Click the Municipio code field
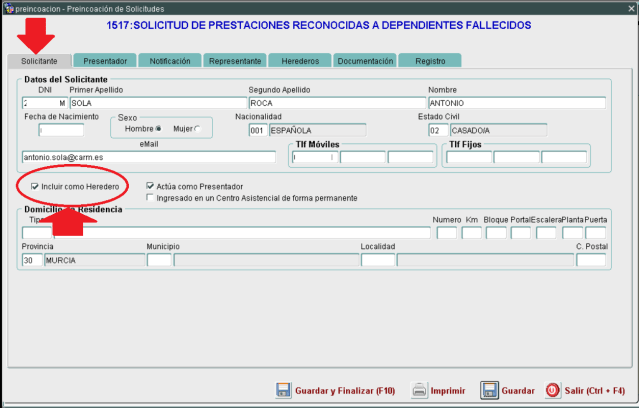 [x=159, y=260]
